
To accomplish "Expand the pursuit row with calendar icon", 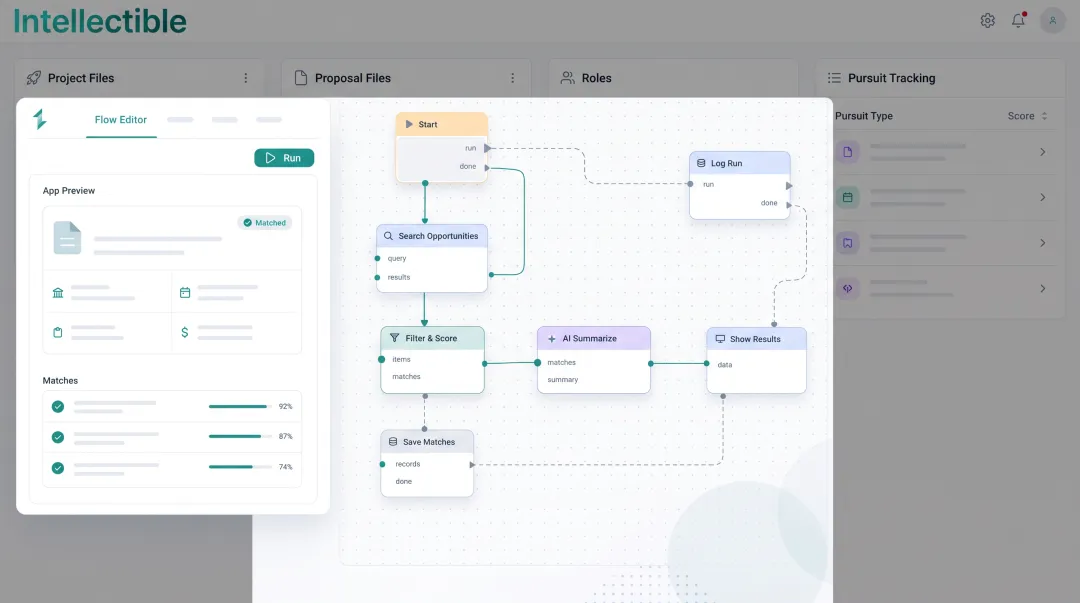I will 1042,198.
